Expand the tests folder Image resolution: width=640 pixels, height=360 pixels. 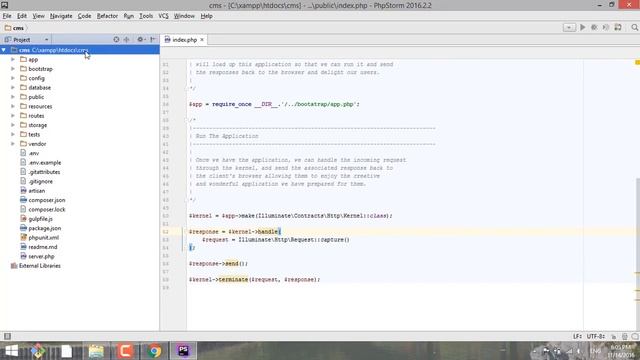coord(13,134)
